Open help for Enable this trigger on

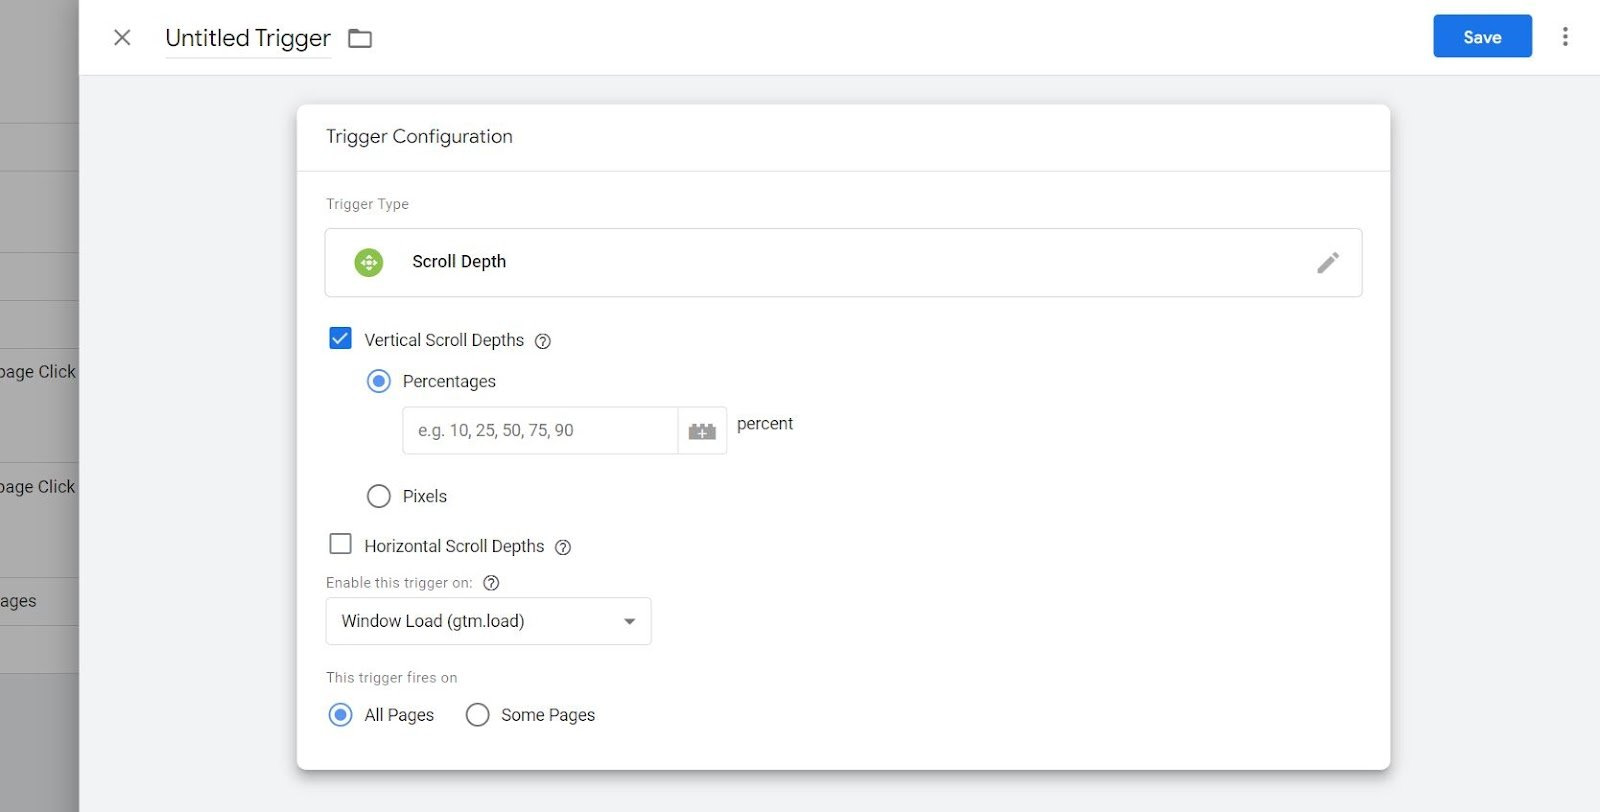pos(491,583)
